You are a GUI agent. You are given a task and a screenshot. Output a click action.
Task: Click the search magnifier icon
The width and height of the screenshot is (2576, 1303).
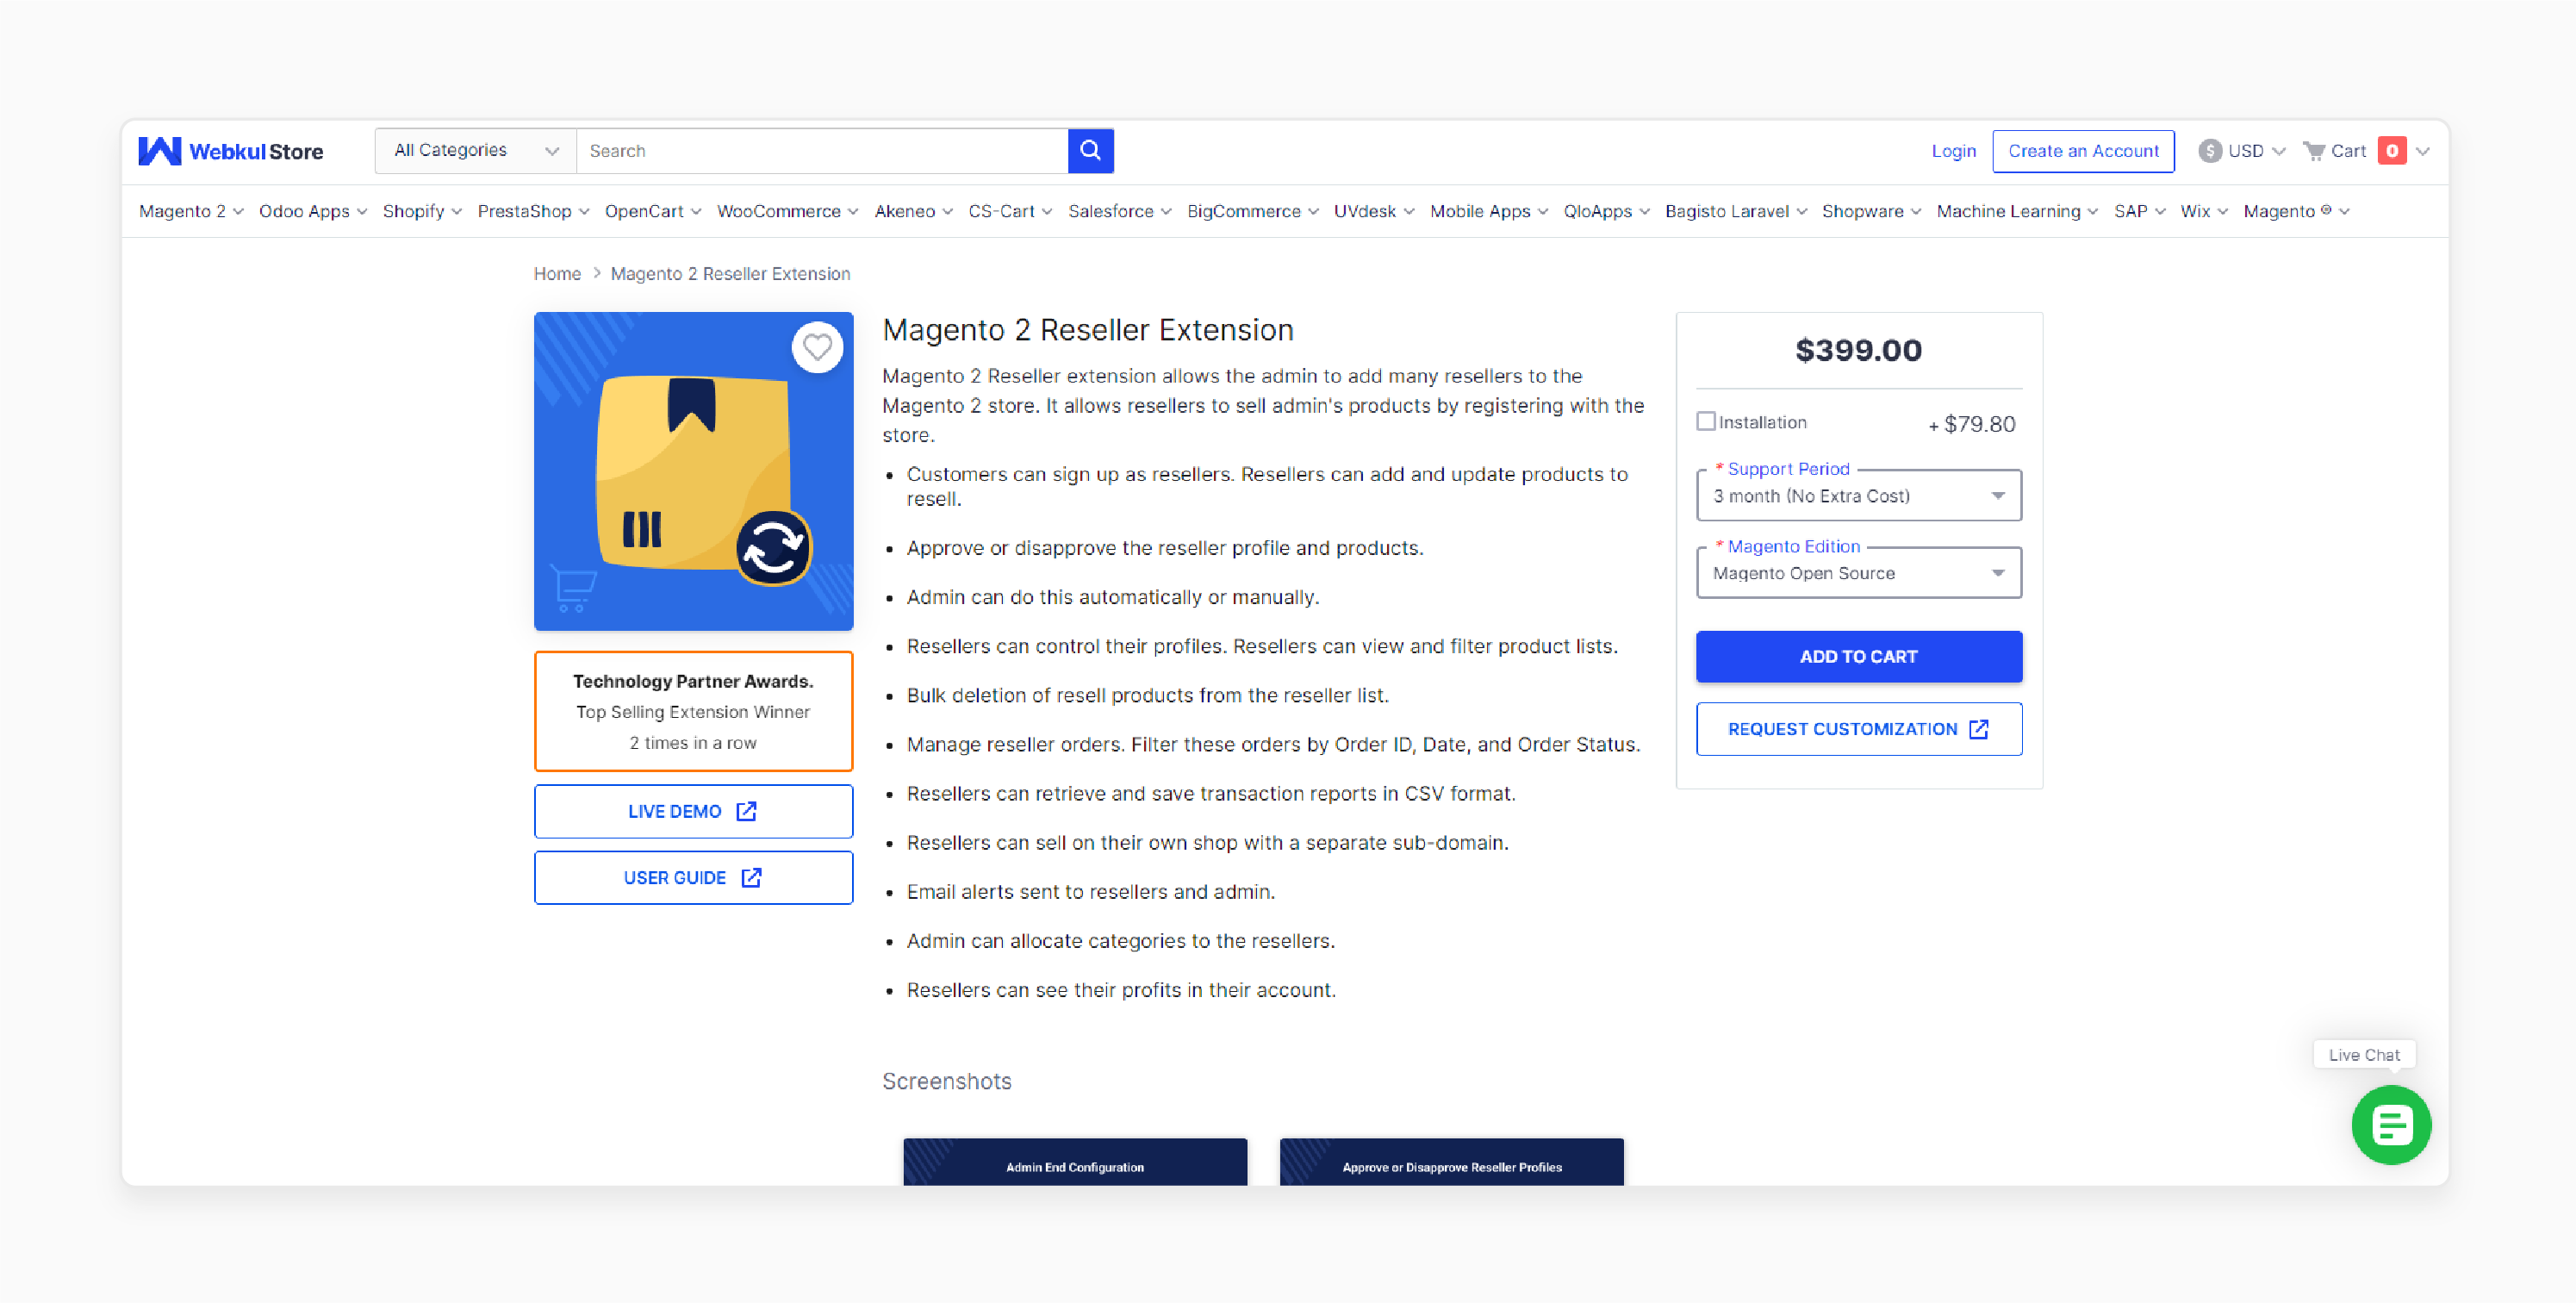[x=1092, y=150]
